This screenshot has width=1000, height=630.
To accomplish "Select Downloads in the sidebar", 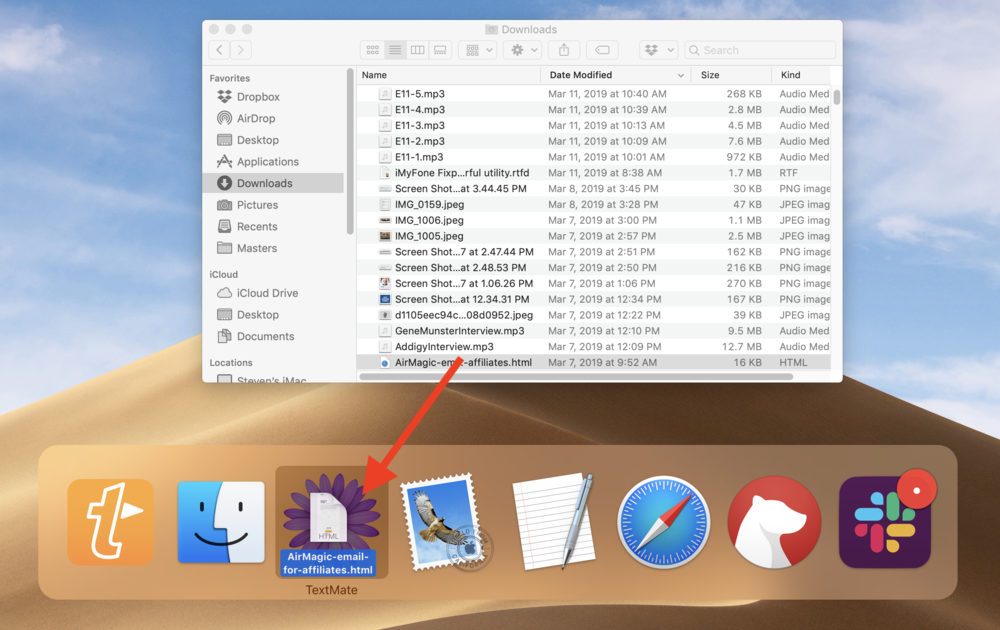I will click(x=273, y=183).
